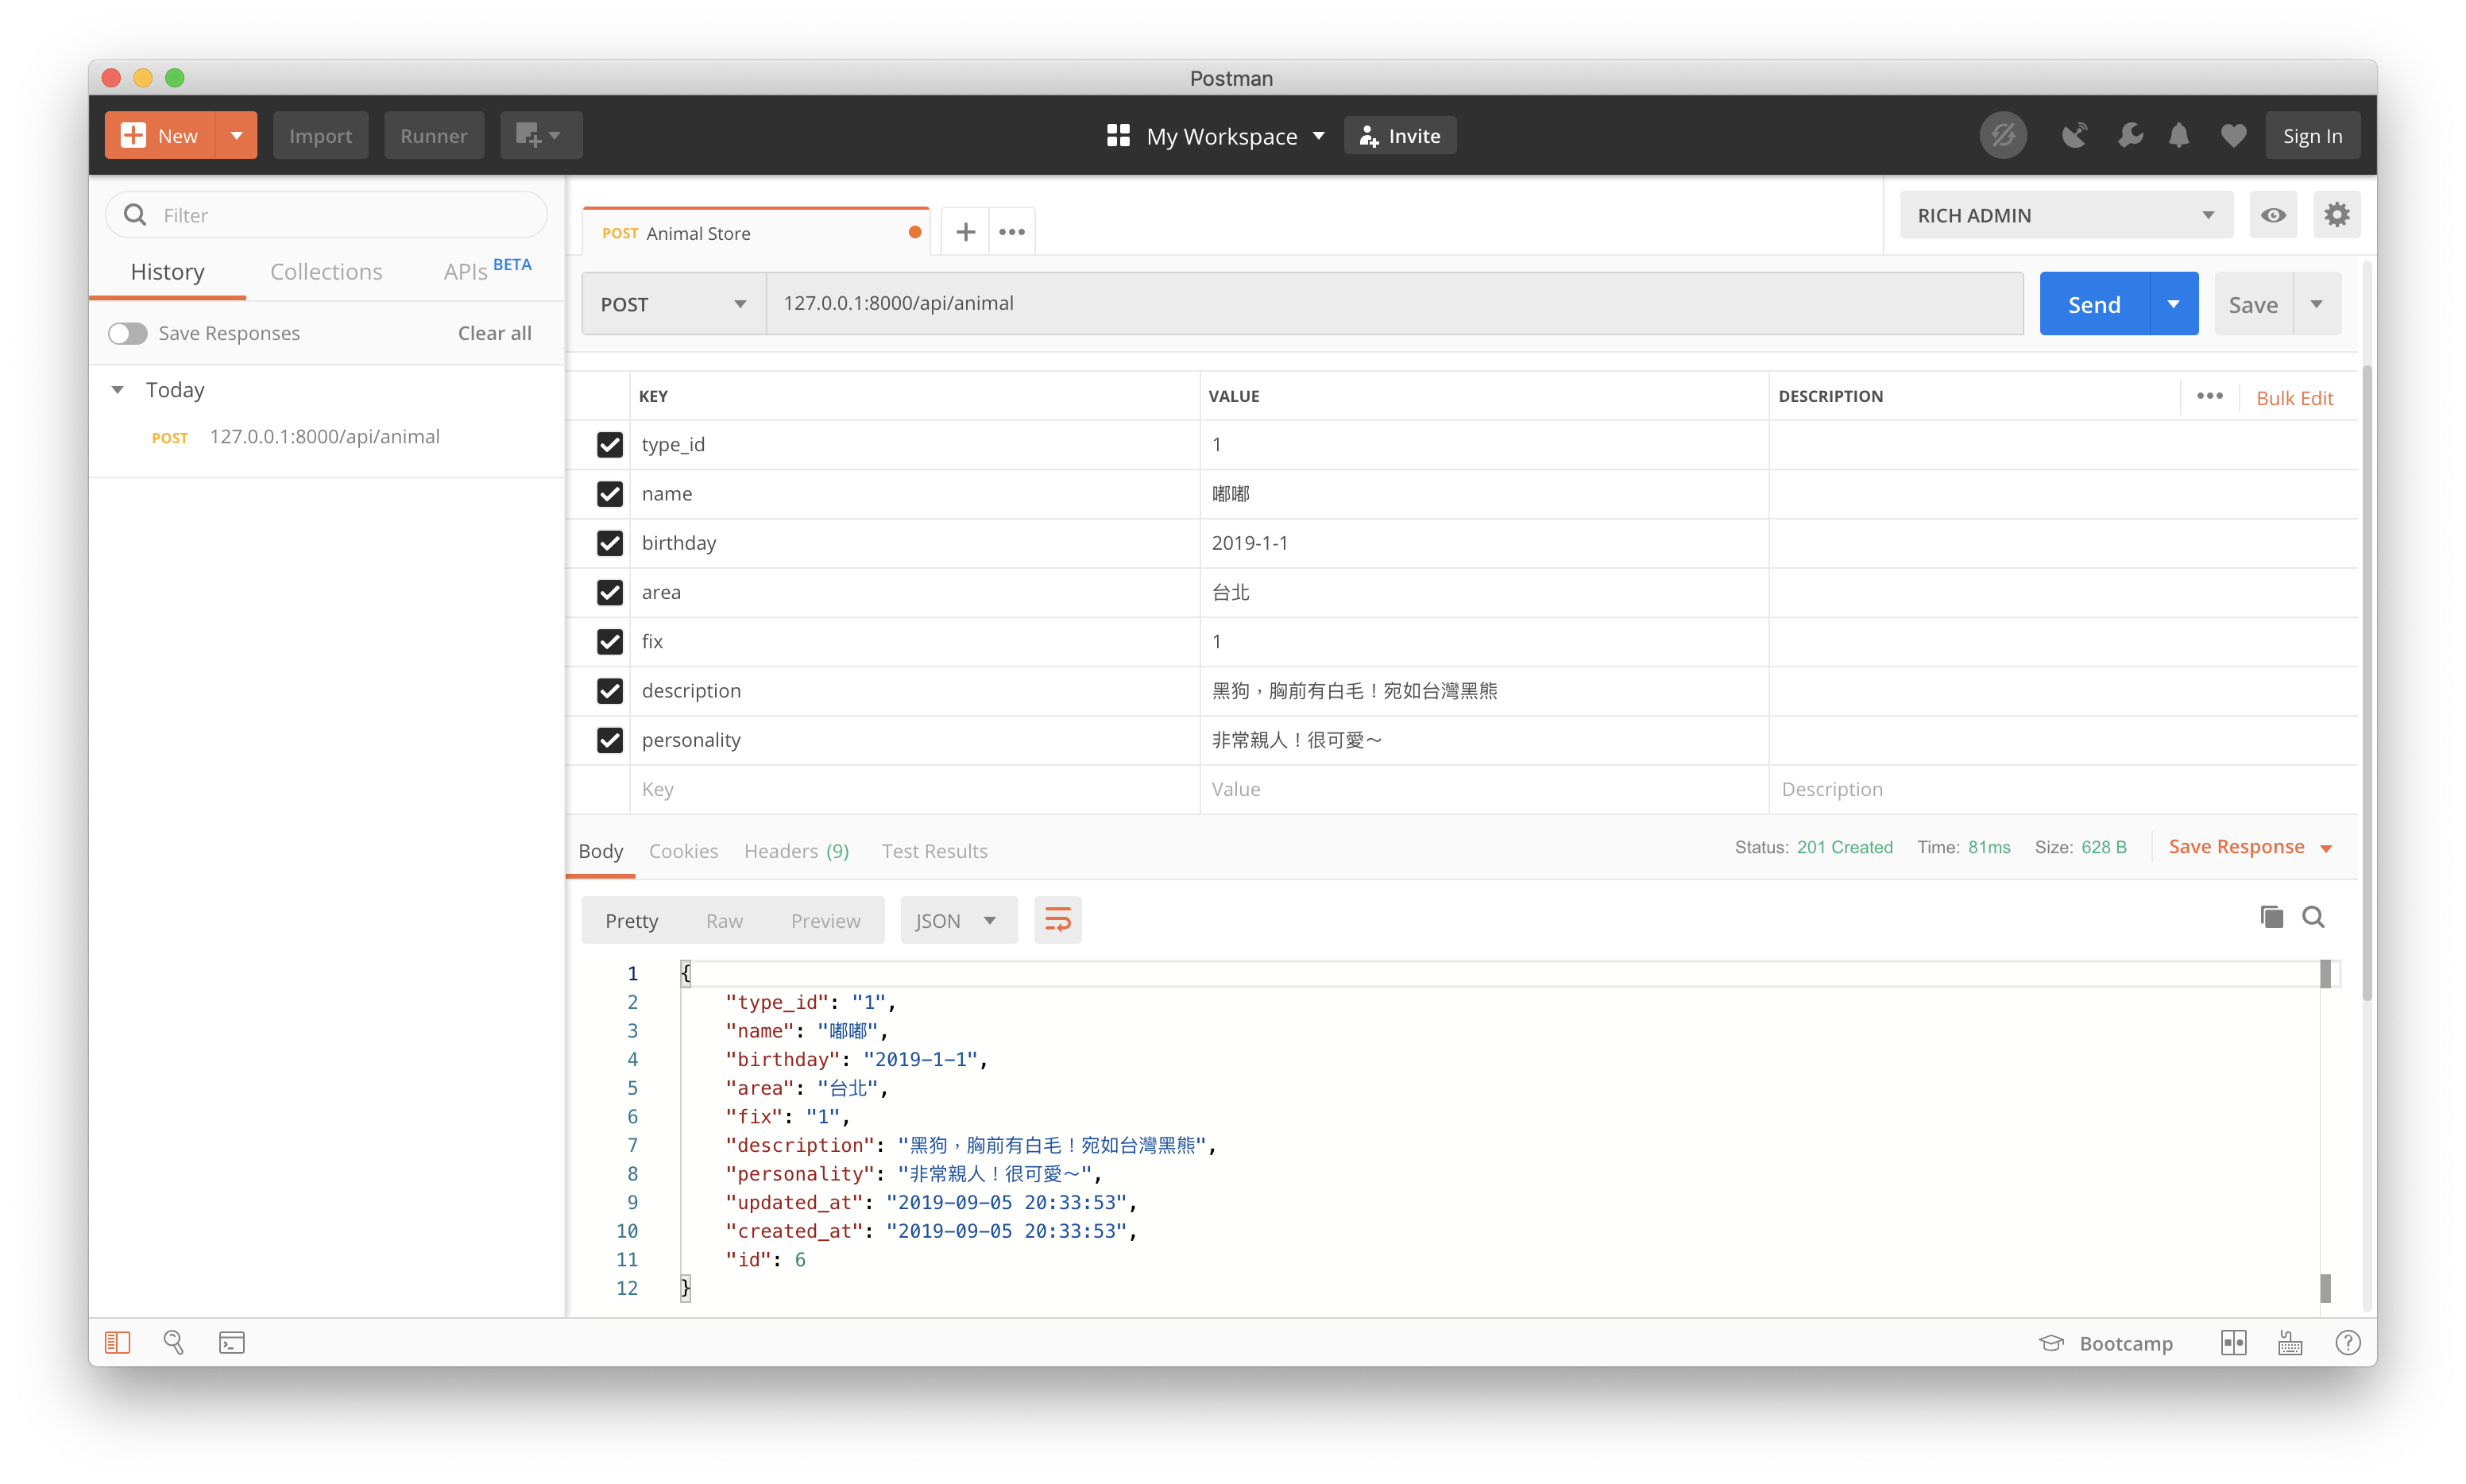Screen dimensions: 2466x1484
Task: Open the Postman console icon
Action: point(231,1342)
